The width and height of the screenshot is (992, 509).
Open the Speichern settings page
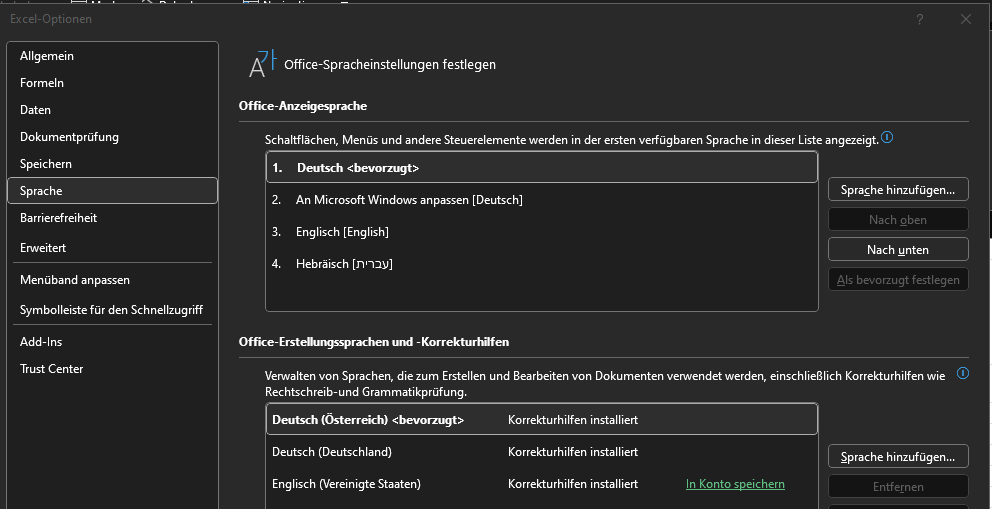pyautogui.click(x=112, y=164)
